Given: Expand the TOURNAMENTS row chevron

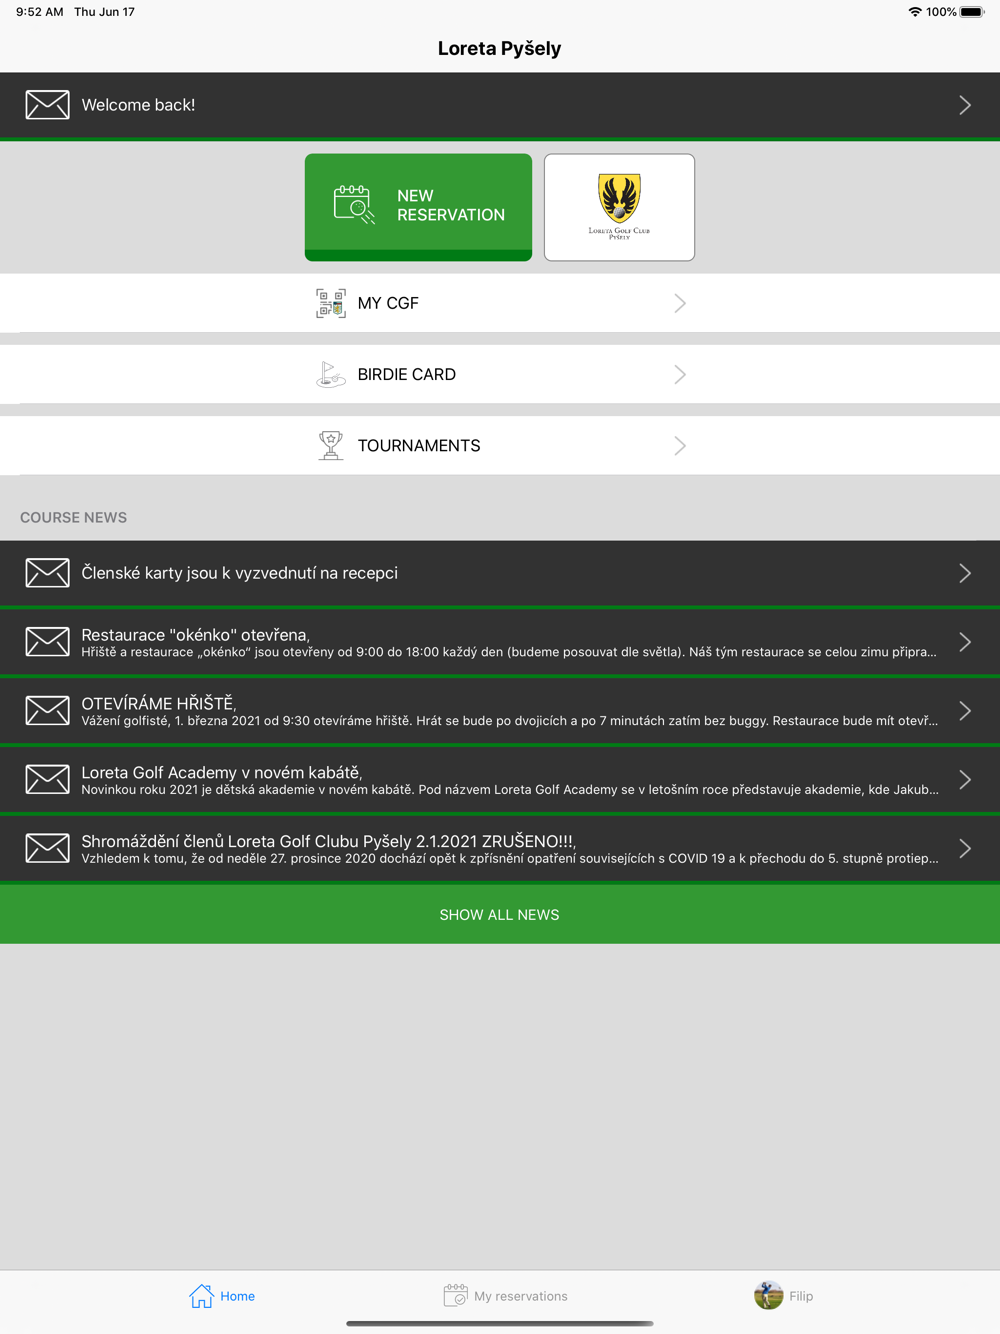Looking at the screenshot, I should 680,446.
